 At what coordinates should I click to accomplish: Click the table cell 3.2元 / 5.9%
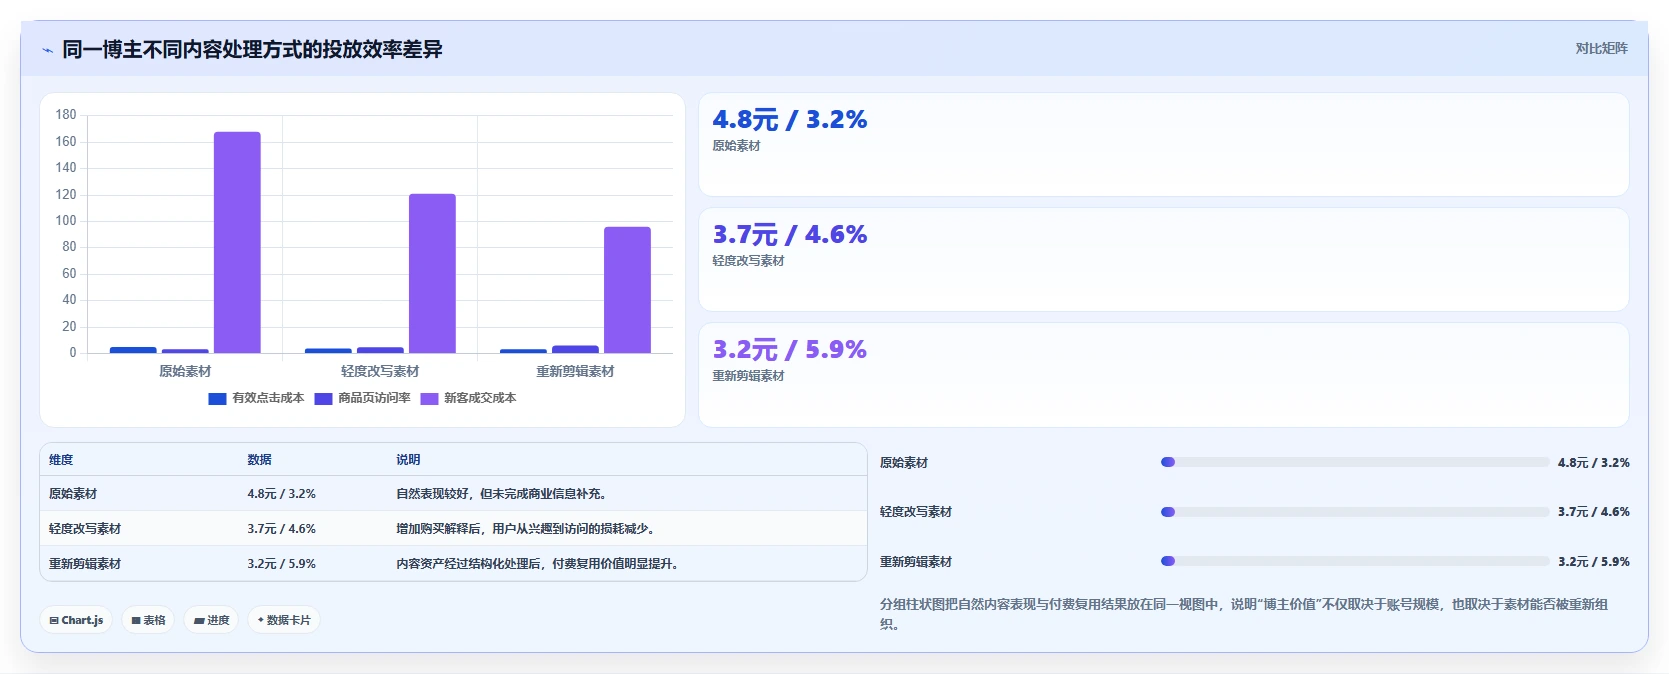(x=282, y=564)
